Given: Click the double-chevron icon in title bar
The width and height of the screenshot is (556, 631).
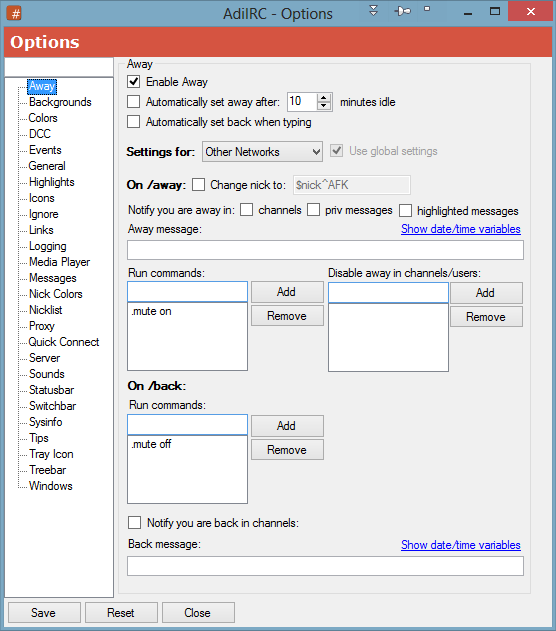Looking at the screenshot, I should (x=373, y=11).
